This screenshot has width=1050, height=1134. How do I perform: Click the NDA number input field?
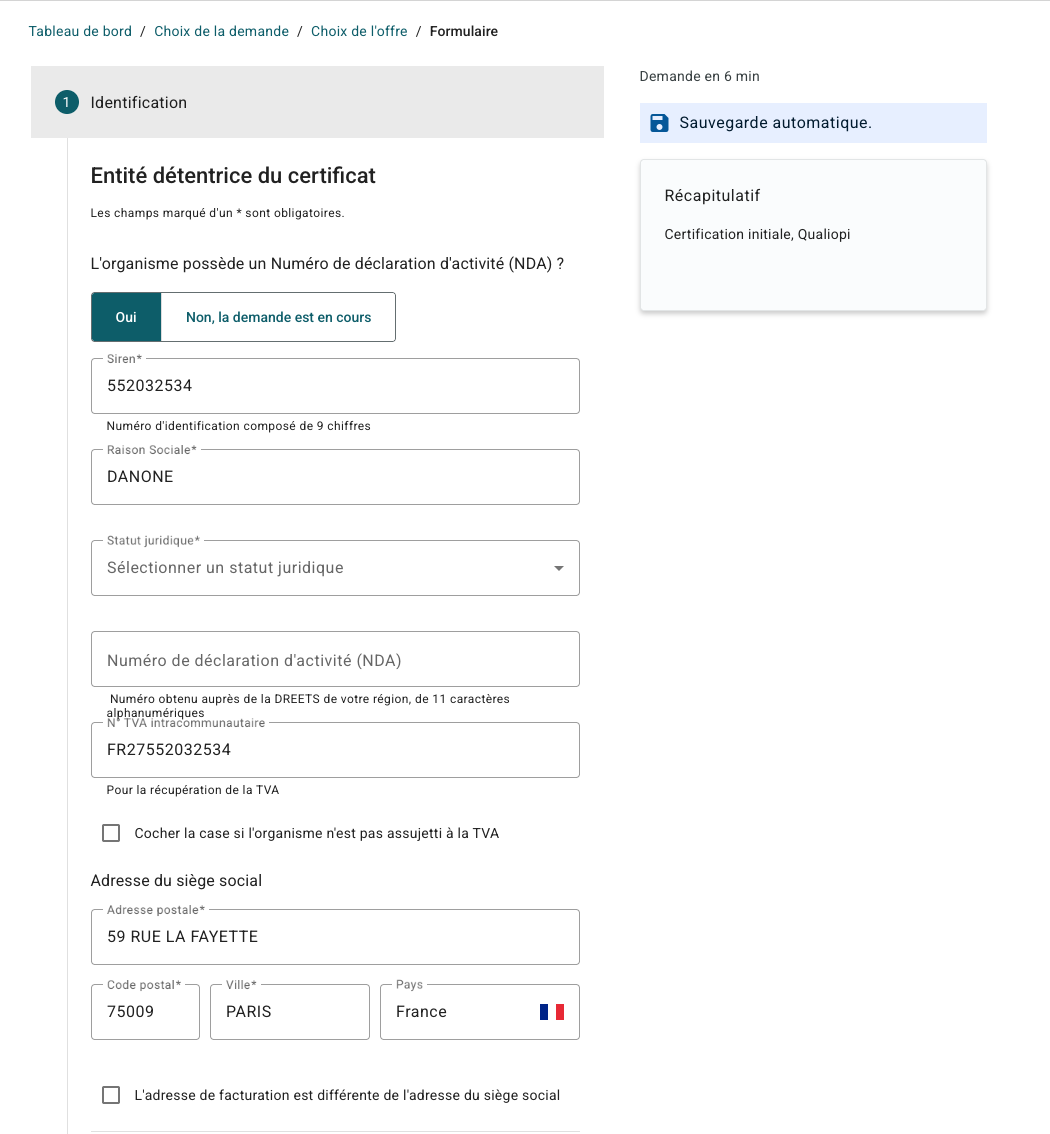click(335, 660)
